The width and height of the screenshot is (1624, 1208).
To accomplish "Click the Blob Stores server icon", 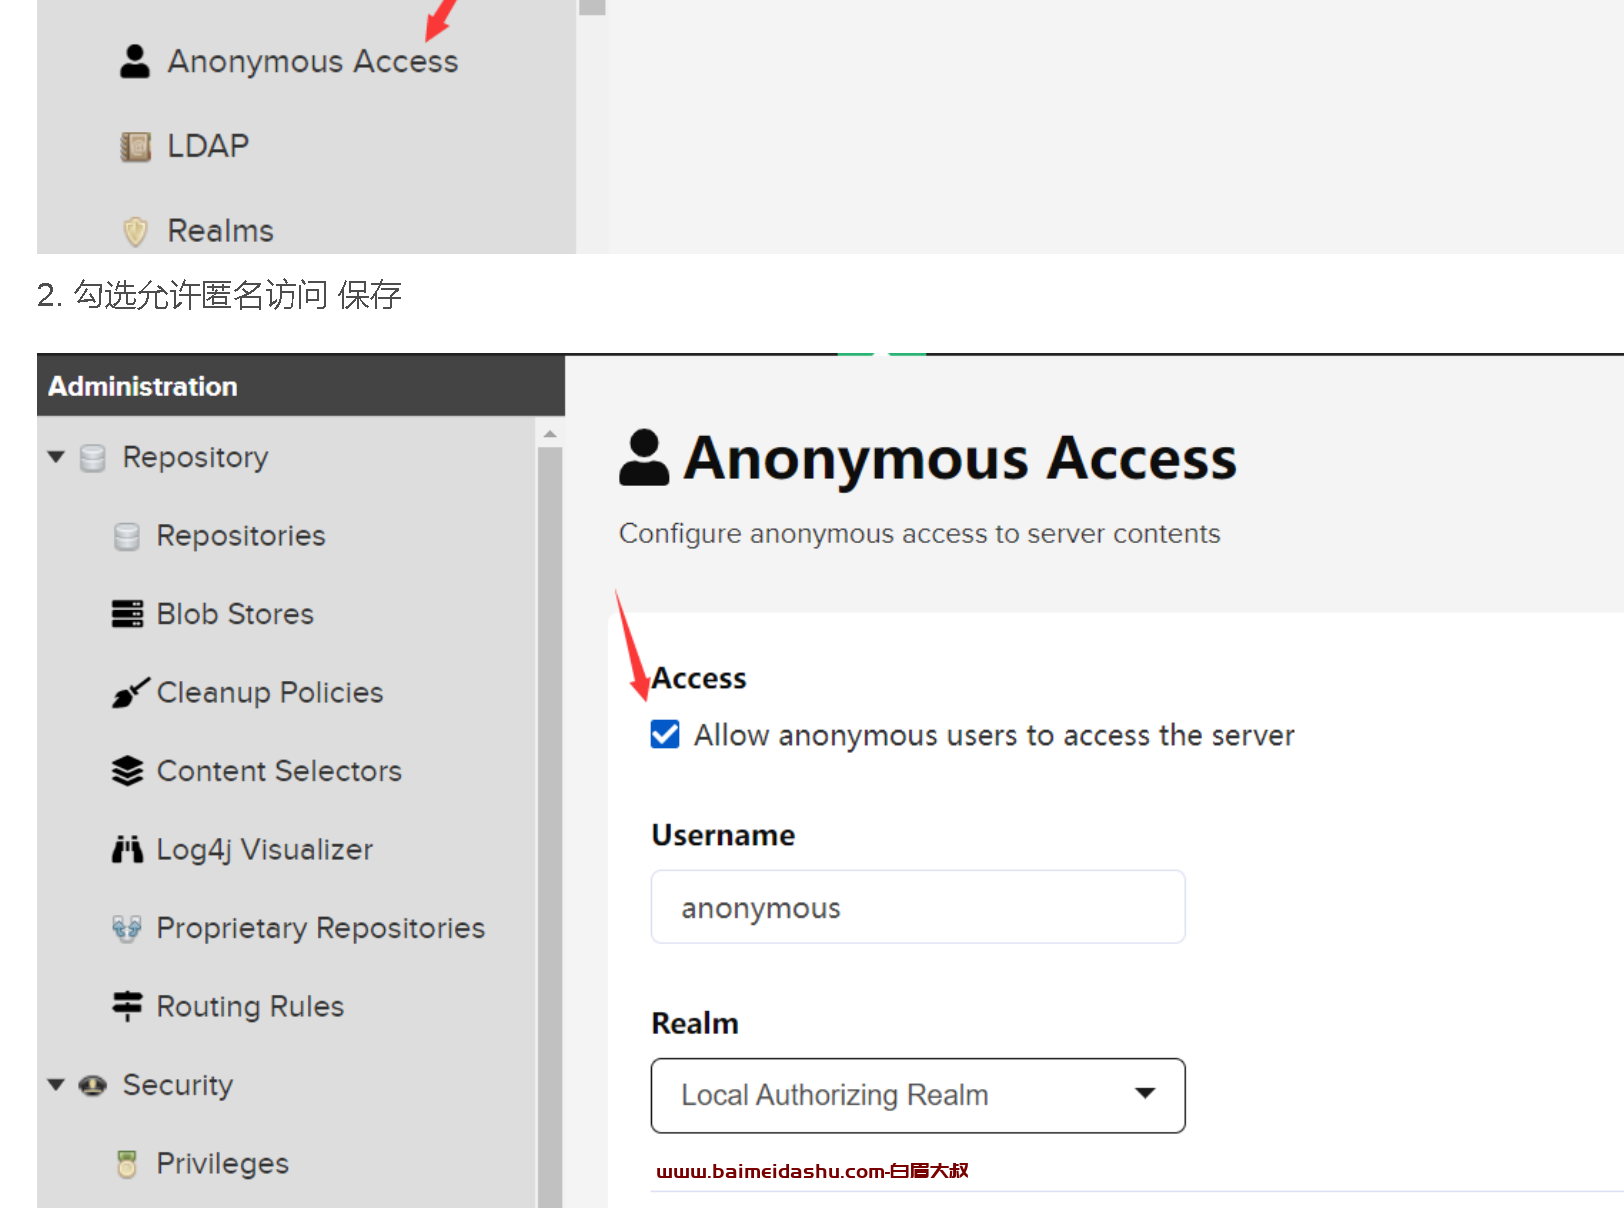I will coord(127,614).
